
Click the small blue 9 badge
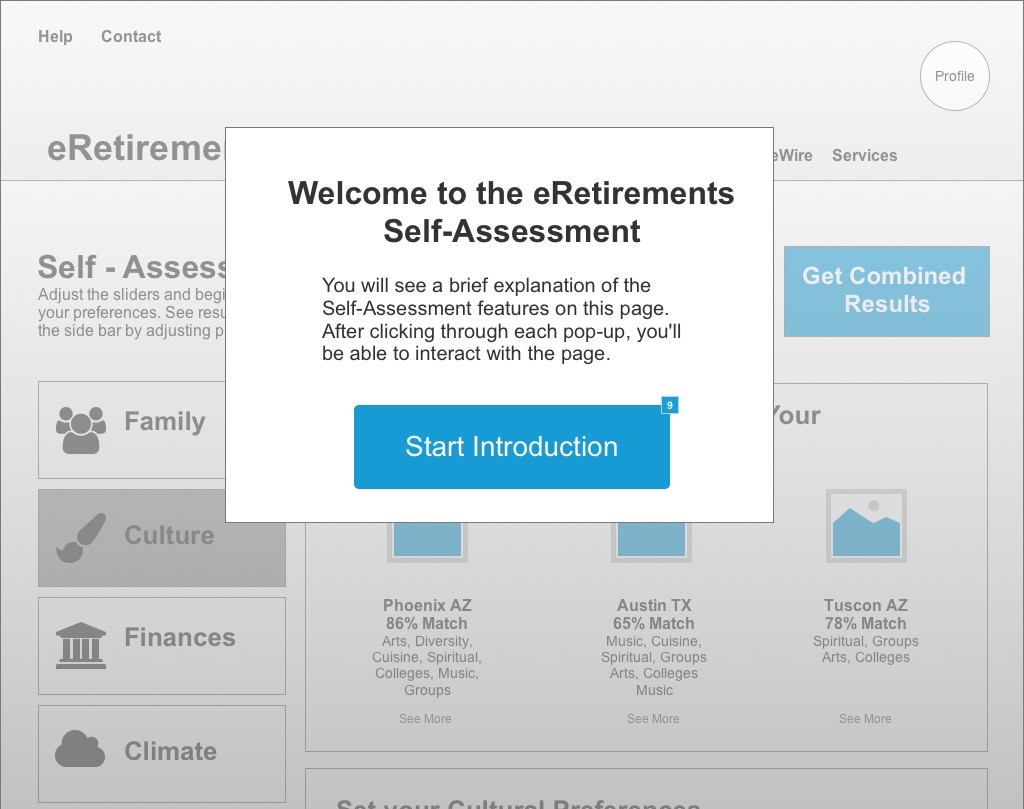pos(670,405)
